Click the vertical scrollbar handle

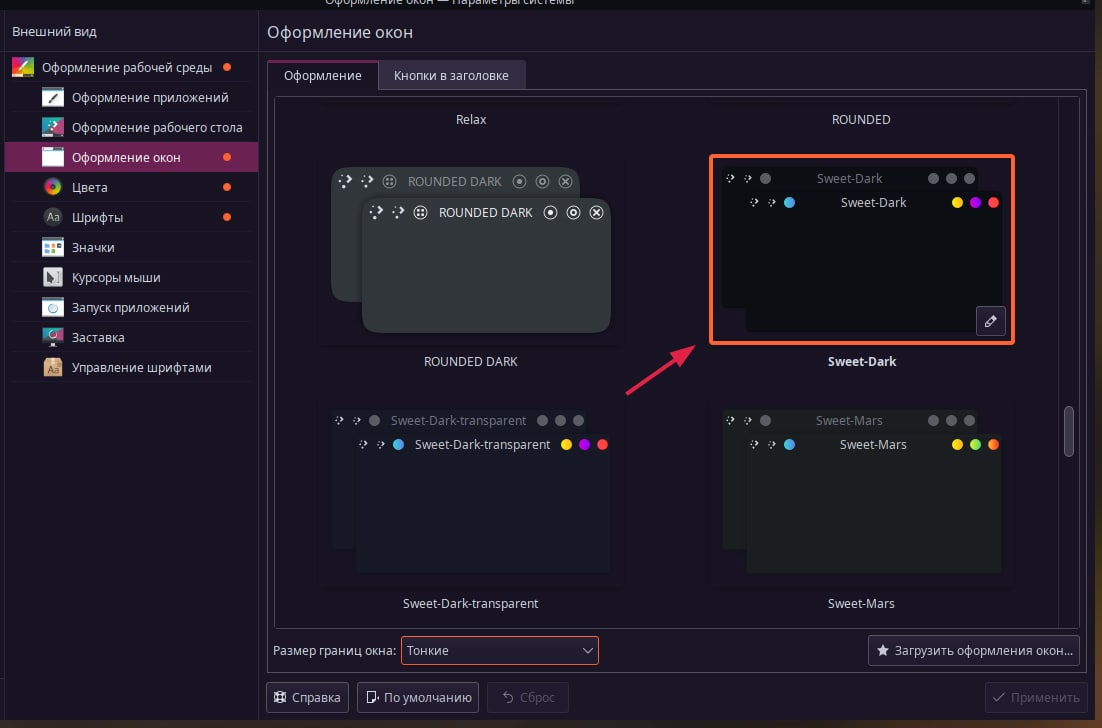[1069, 431]
